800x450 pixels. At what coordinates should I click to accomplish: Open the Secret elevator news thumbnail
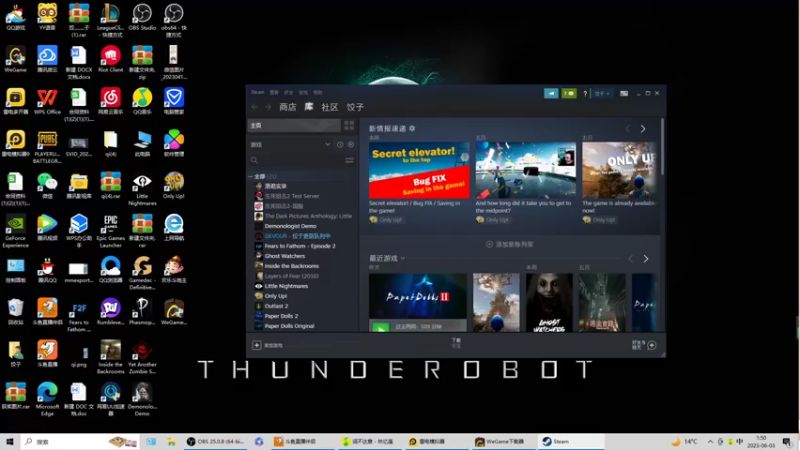[419, 170]
